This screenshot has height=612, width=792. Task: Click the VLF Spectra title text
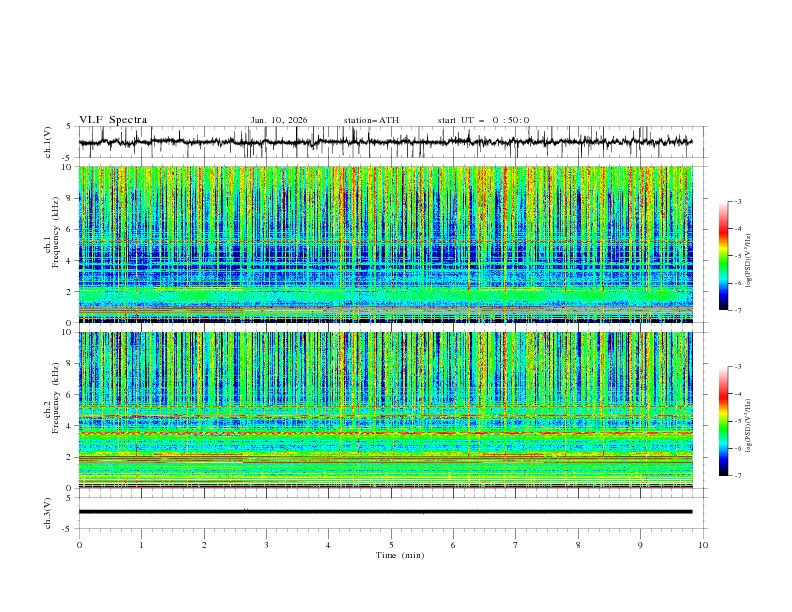tap(113, 120)
